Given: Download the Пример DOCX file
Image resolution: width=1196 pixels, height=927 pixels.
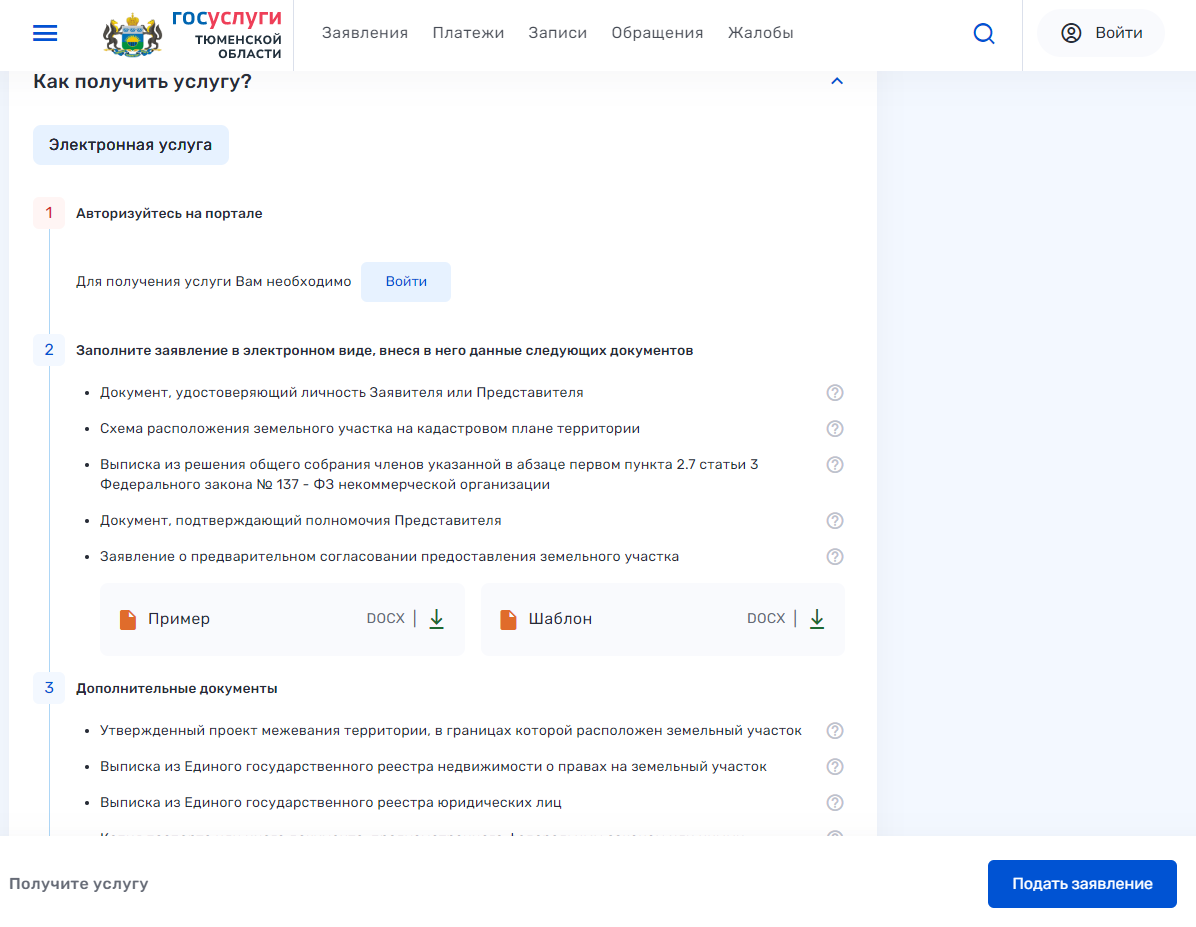Looking at the screenshot, I should click(x=436, y=619).
